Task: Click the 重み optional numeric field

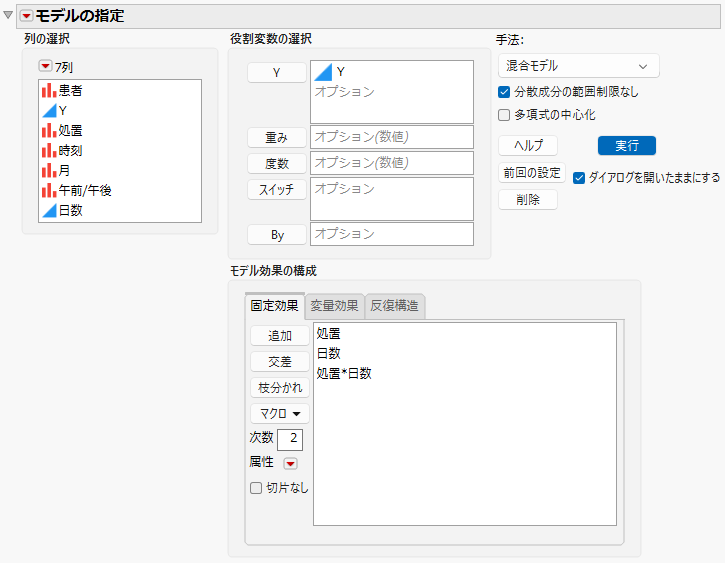Action: [392, 137]
